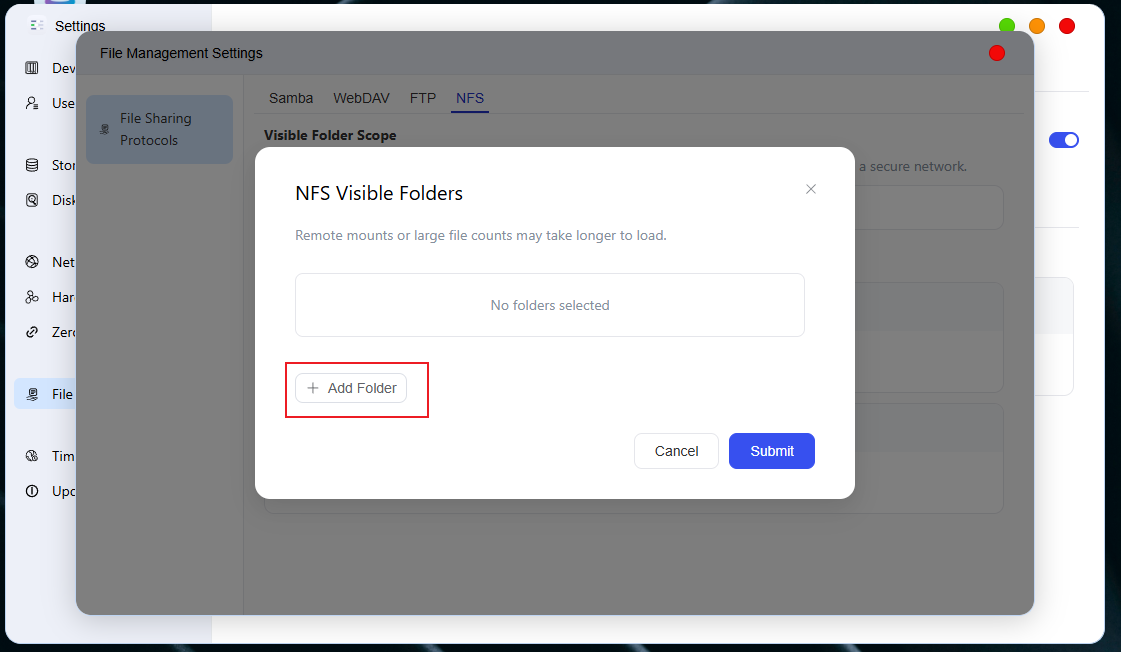
Task: Click the Settings app logo icon
Action: click(x=37, y=25)
